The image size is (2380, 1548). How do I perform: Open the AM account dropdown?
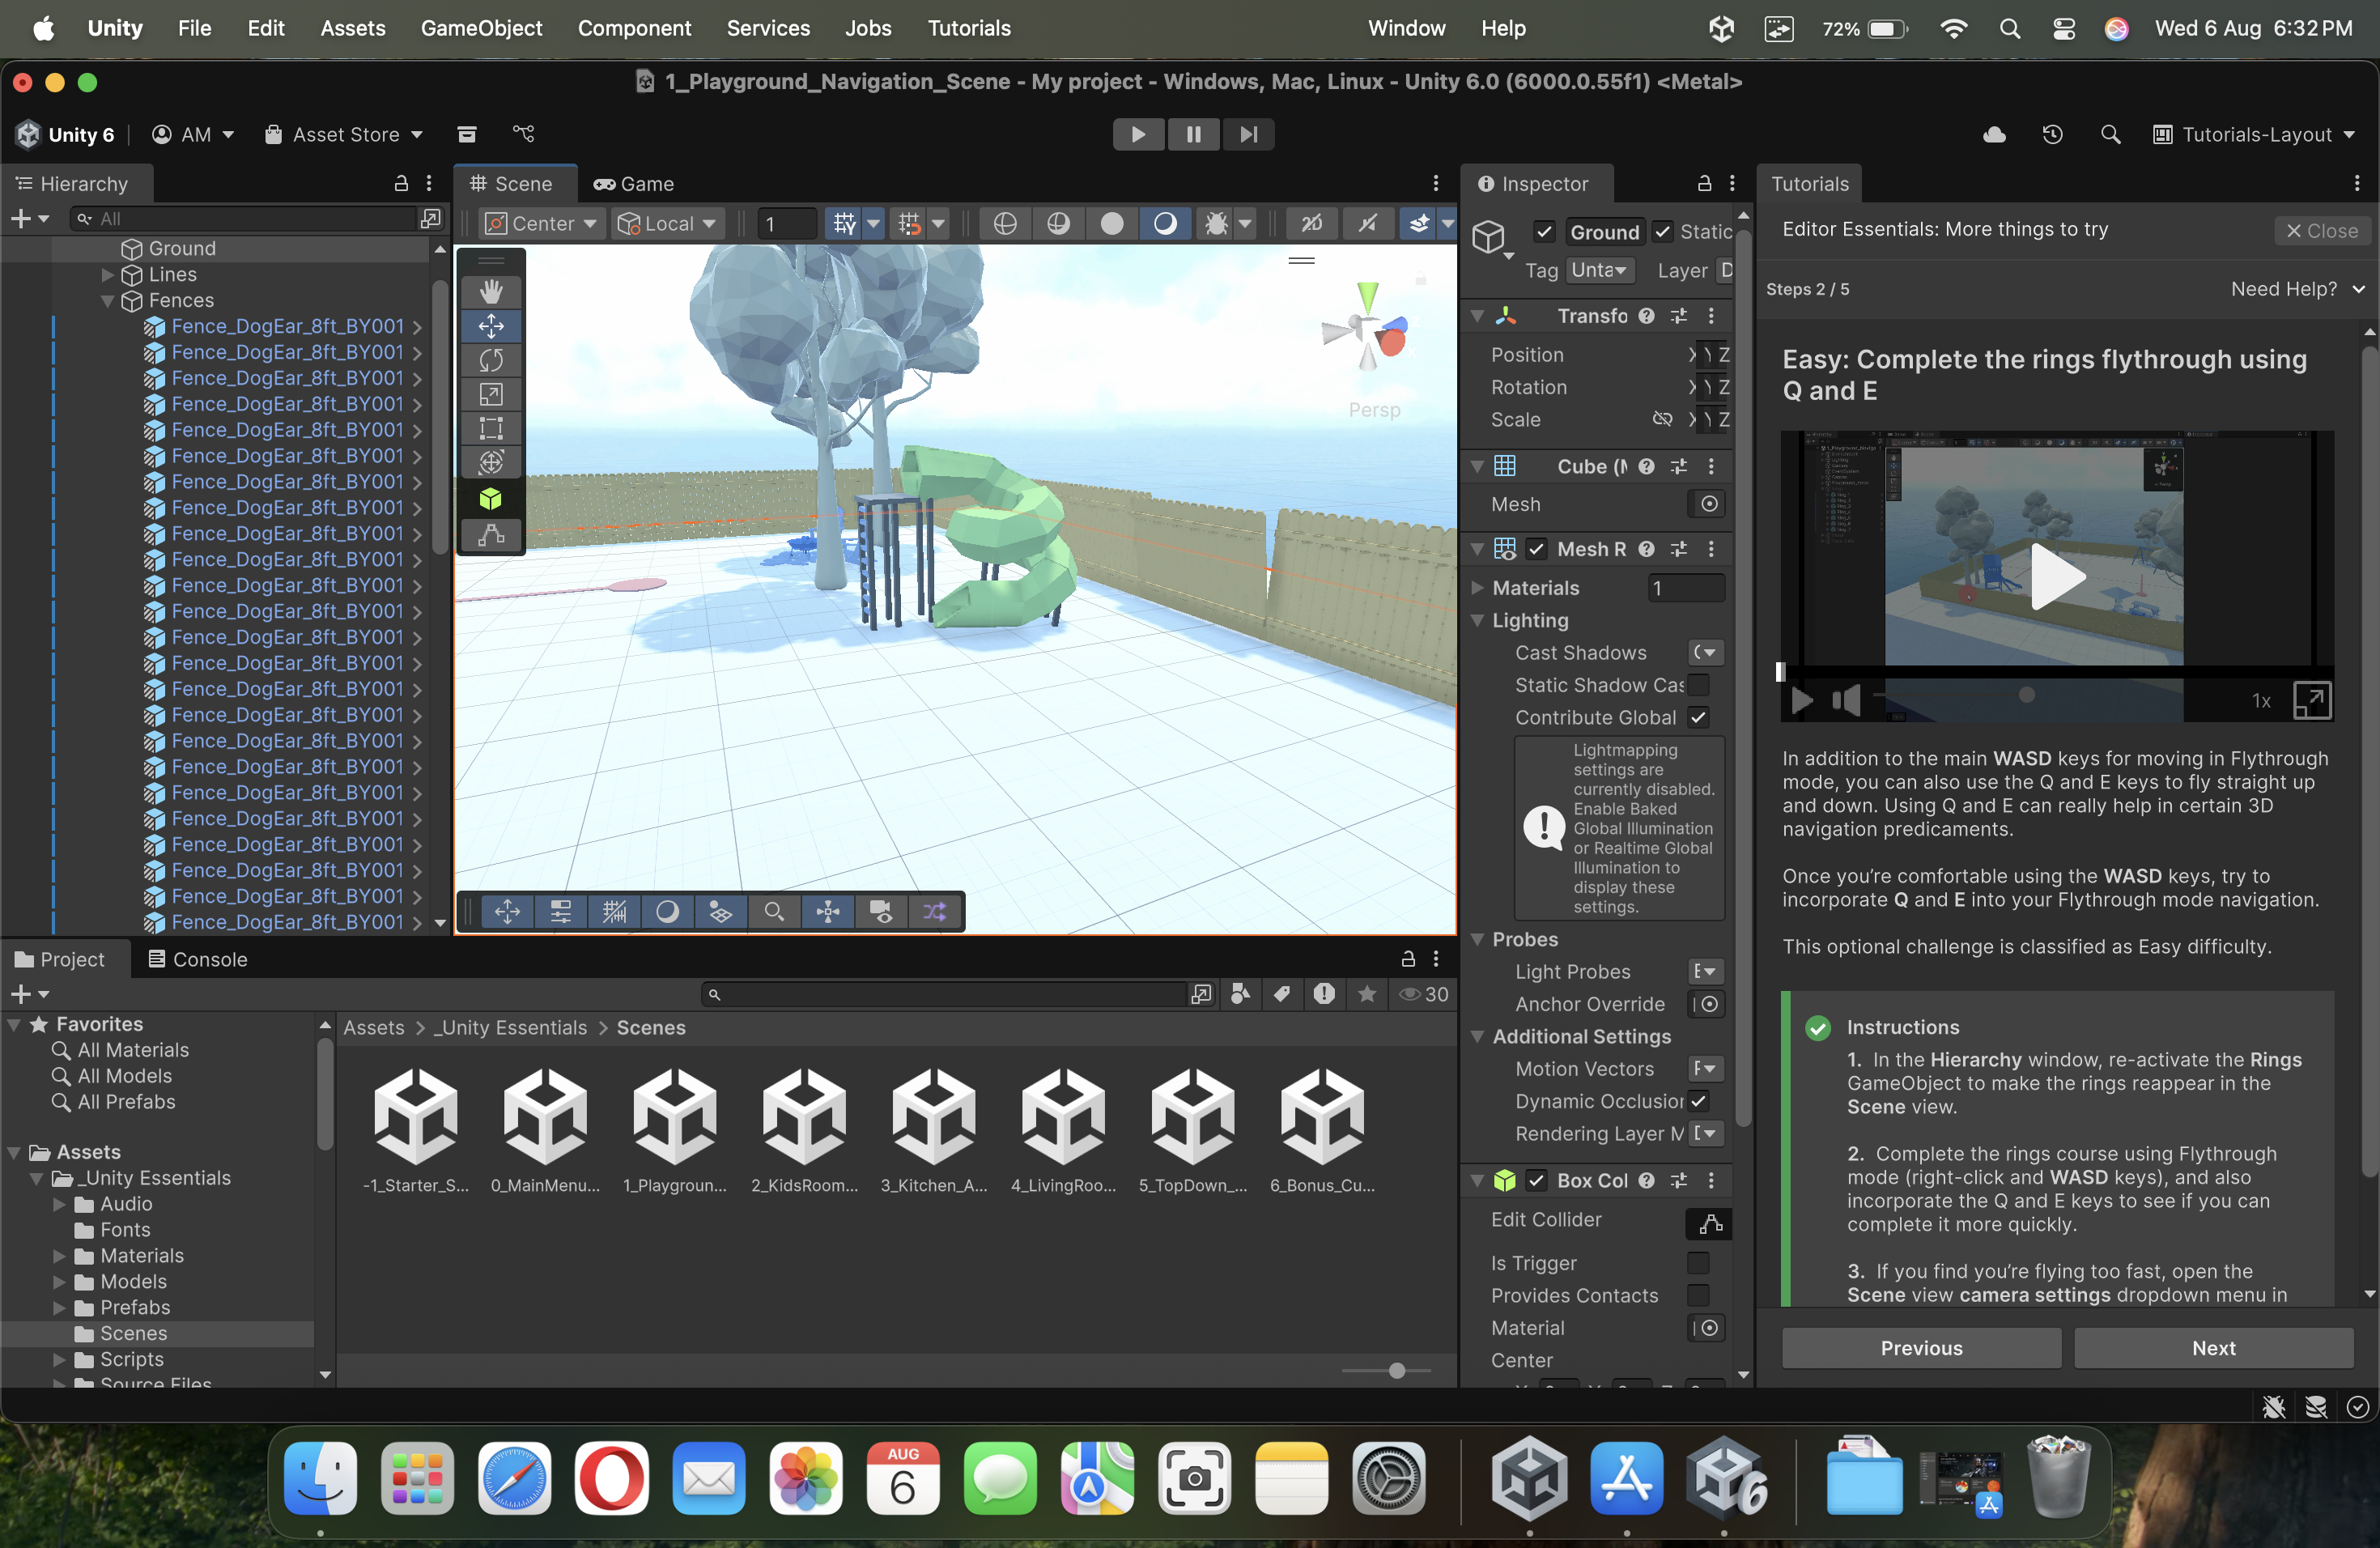click(193, 134)
